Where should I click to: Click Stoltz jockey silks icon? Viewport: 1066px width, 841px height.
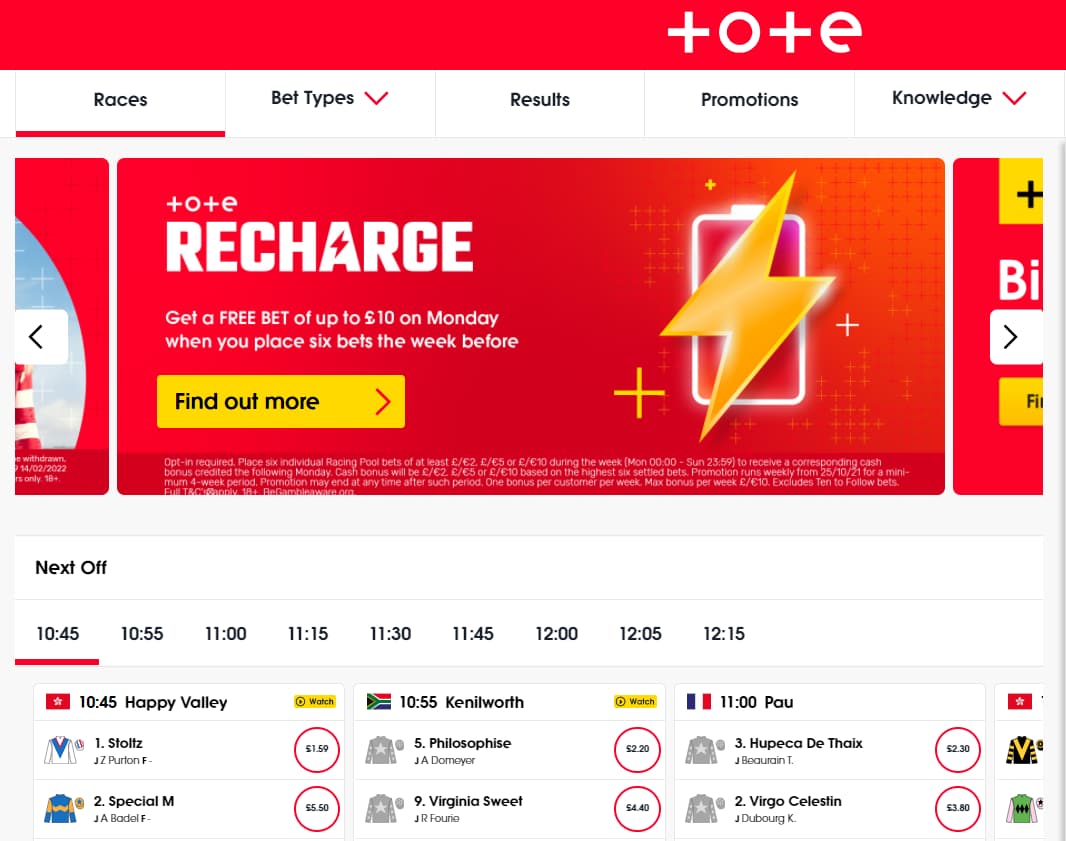(x=62, y=750)
